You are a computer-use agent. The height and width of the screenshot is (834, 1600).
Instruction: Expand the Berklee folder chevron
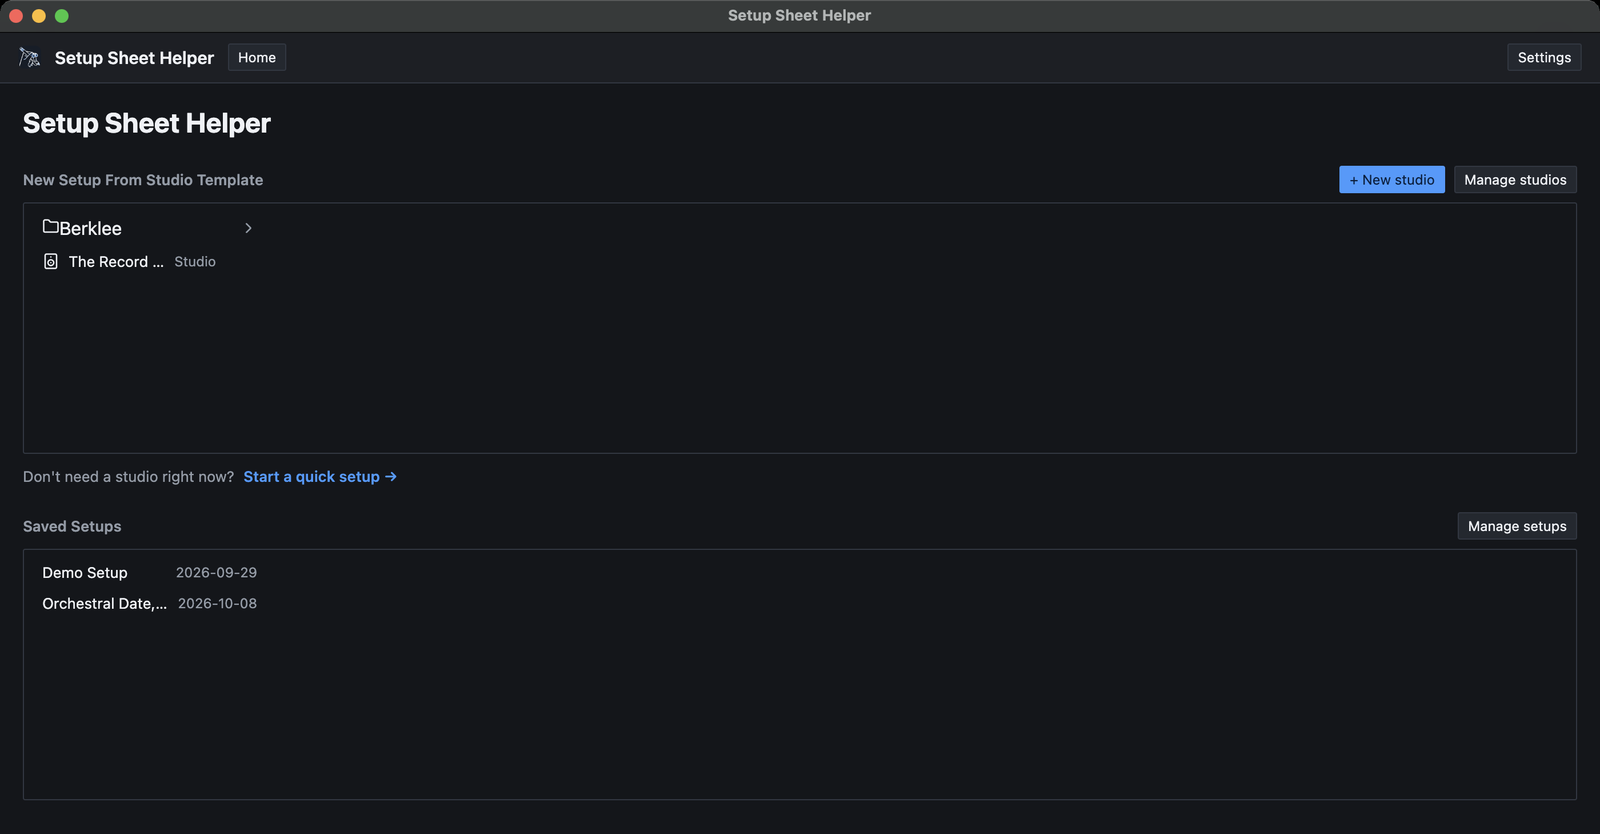248,228
